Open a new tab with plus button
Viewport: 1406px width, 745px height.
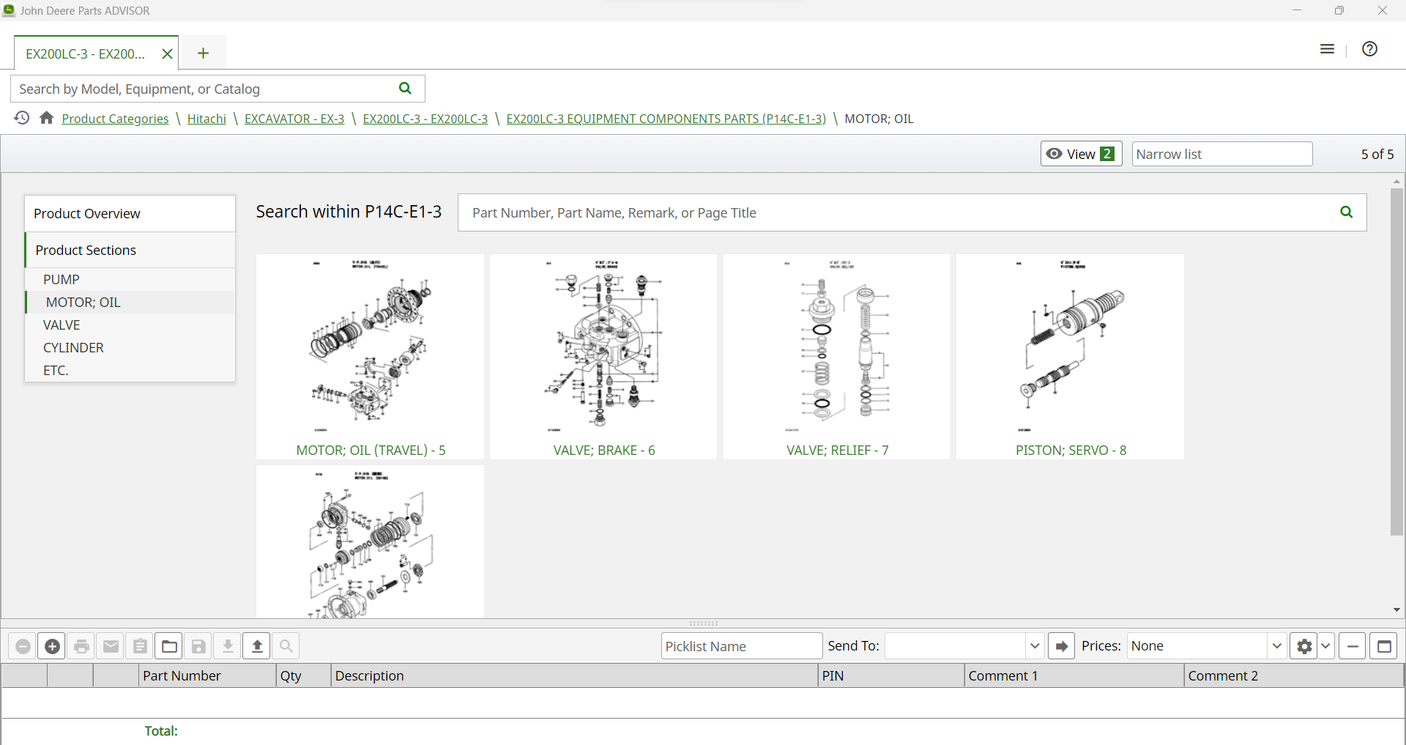click(x=203, y=53)
